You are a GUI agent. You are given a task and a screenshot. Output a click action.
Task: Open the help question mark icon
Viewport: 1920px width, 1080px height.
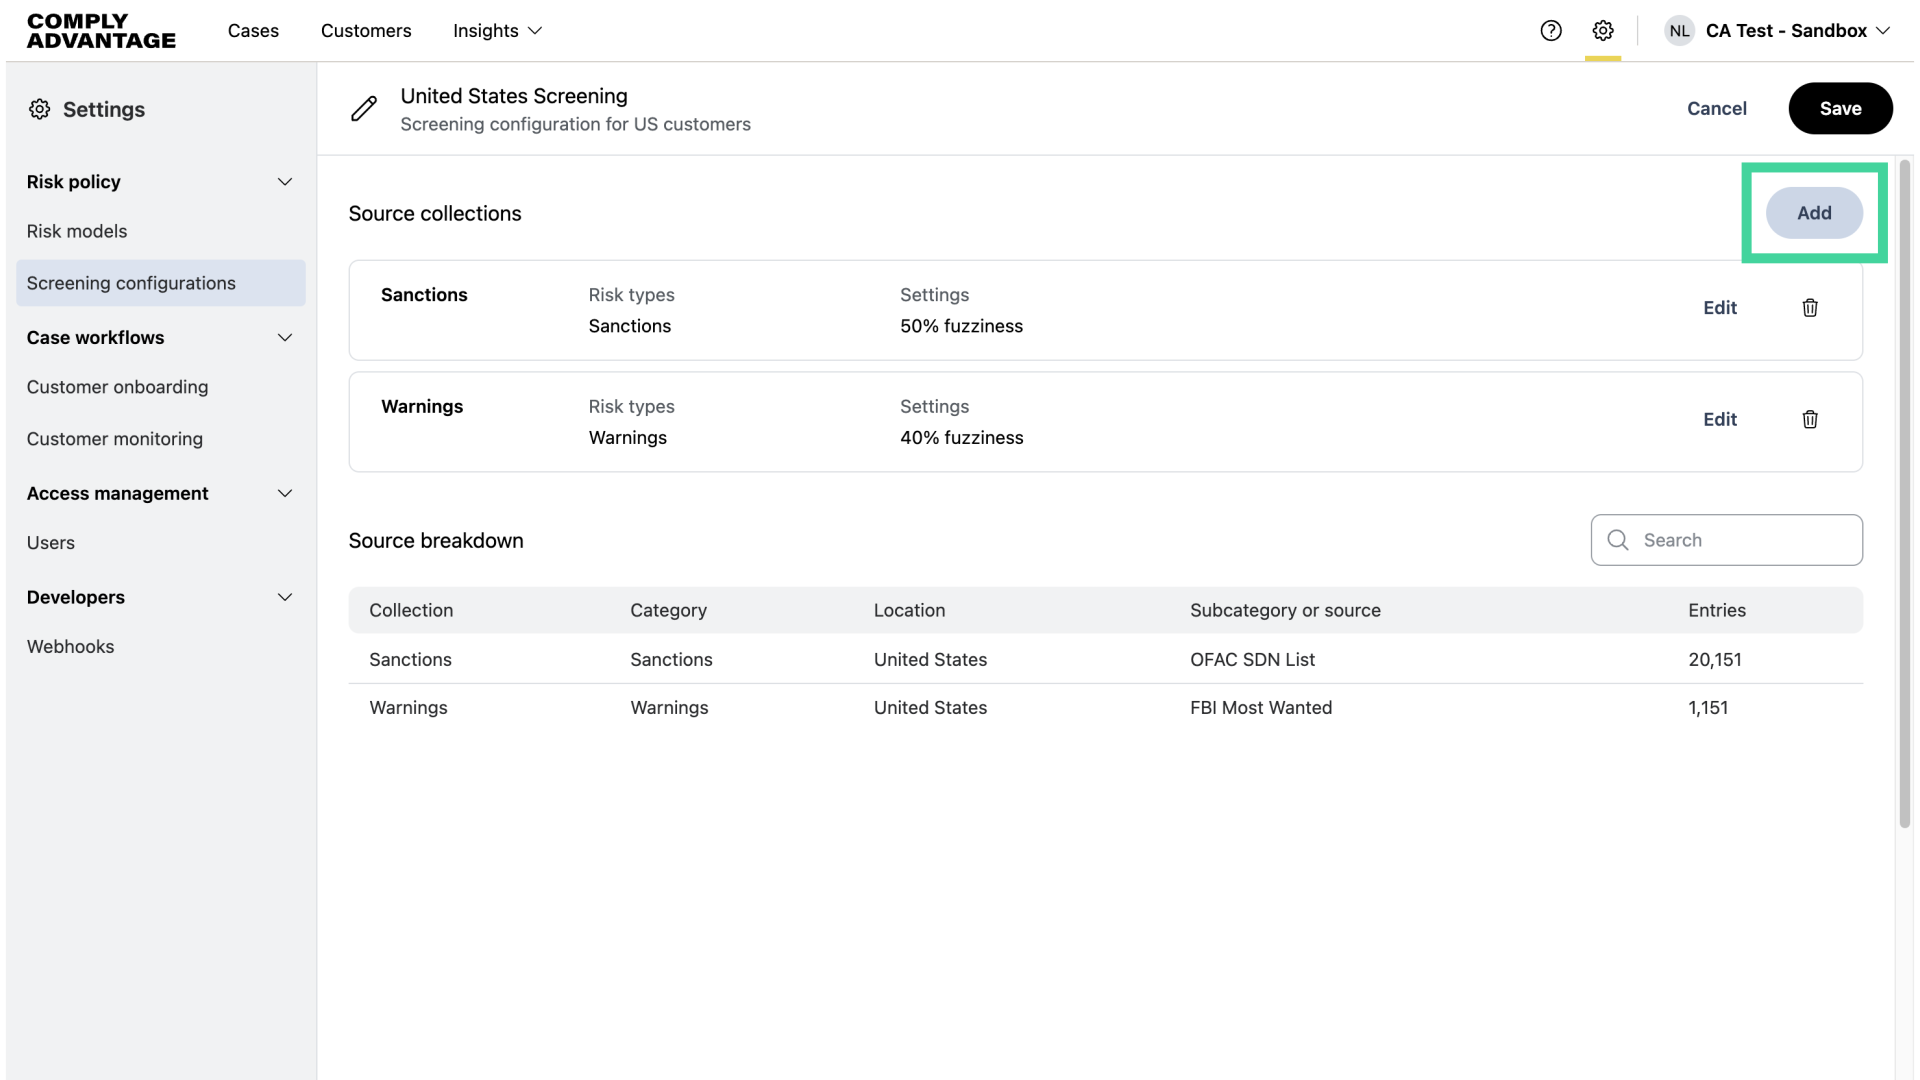(x=1550, y=31)
